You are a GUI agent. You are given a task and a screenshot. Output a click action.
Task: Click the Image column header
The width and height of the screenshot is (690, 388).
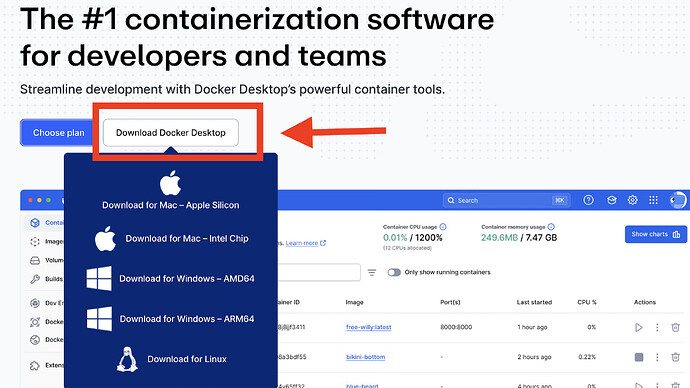[x=355, y=302]
